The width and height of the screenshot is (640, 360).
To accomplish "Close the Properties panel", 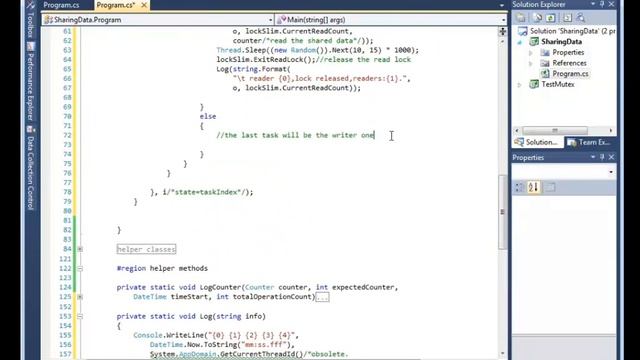I will (x=611, y=157).
